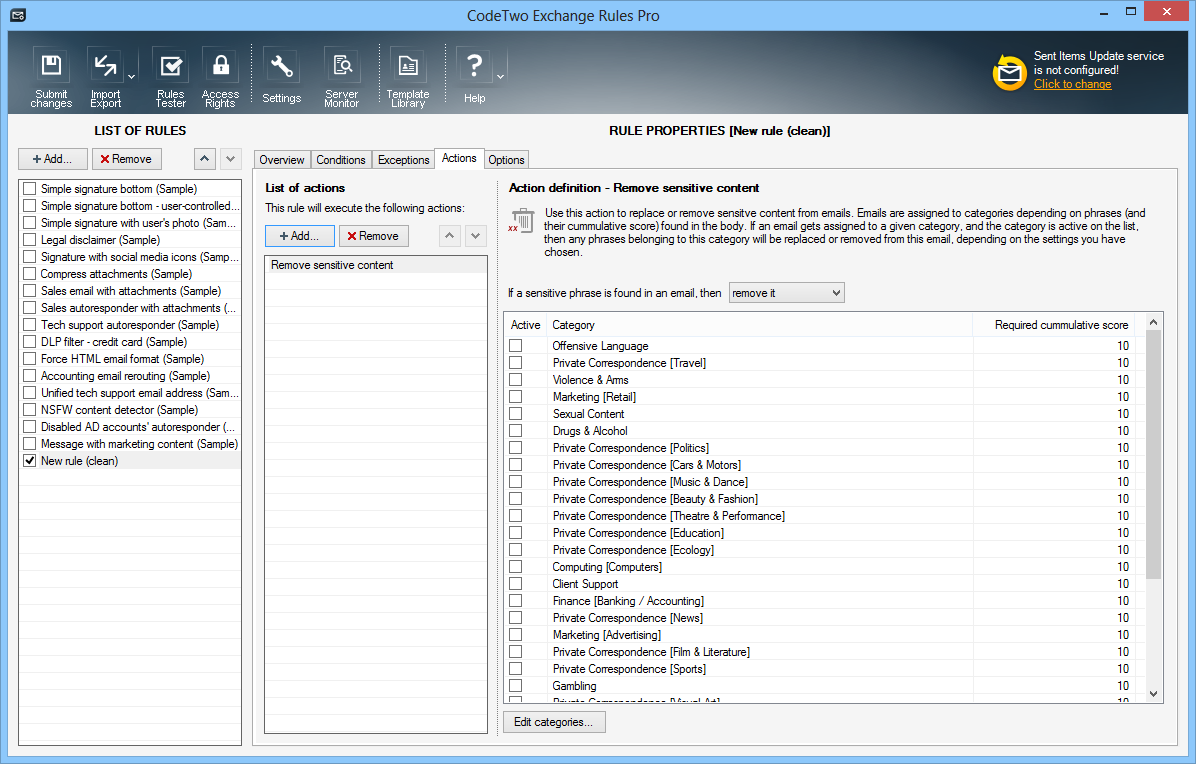This screenshot has width=1196, height=764.
Task: Move selected rule down in rules list
Action: 231,159
